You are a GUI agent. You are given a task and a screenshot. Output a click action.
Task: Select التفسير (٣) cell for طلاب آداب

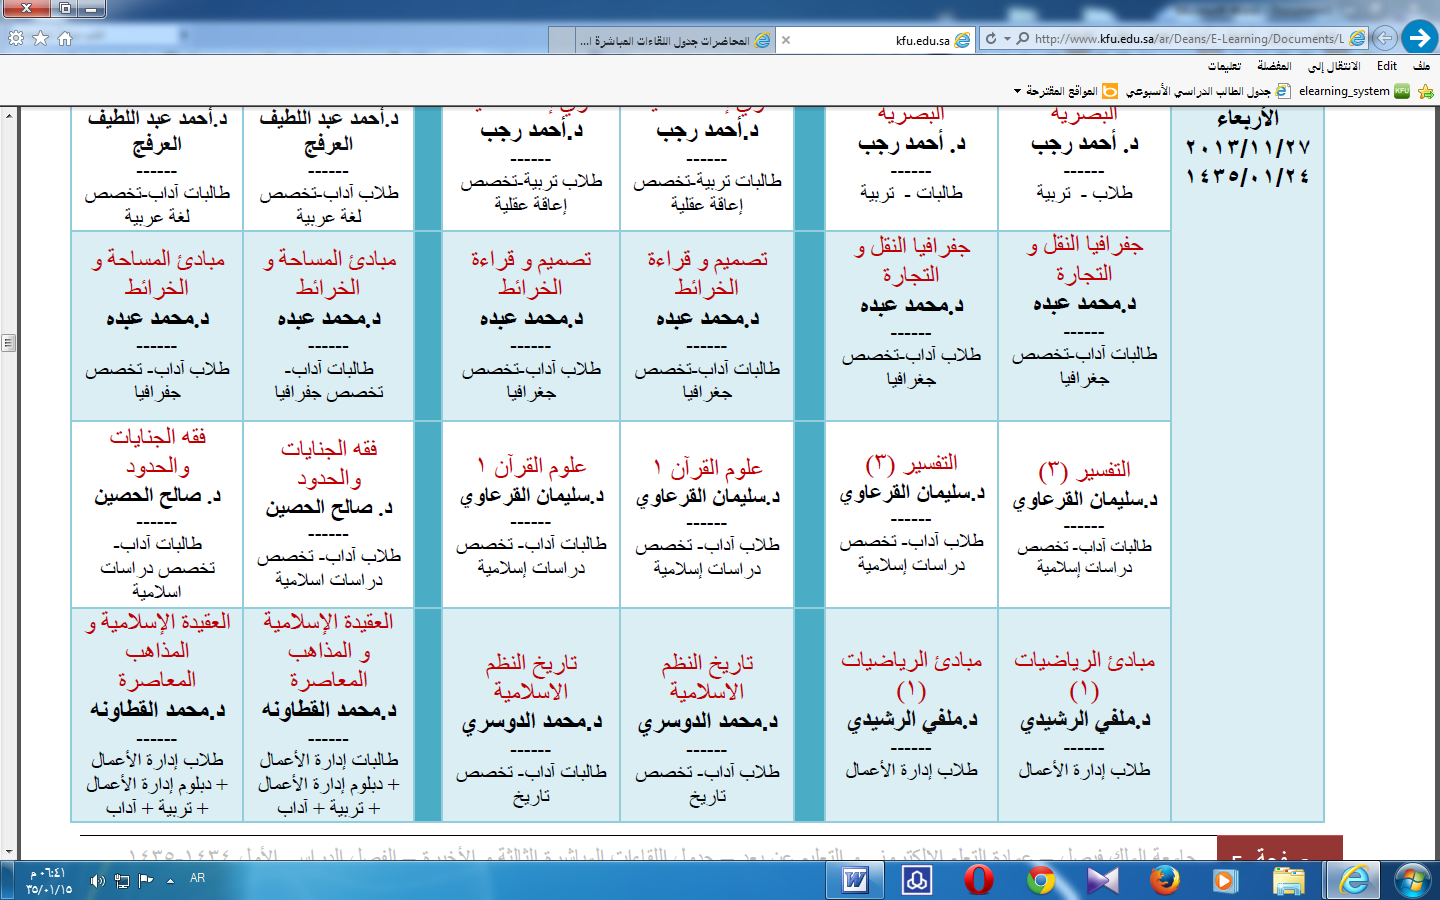point(911,514)
